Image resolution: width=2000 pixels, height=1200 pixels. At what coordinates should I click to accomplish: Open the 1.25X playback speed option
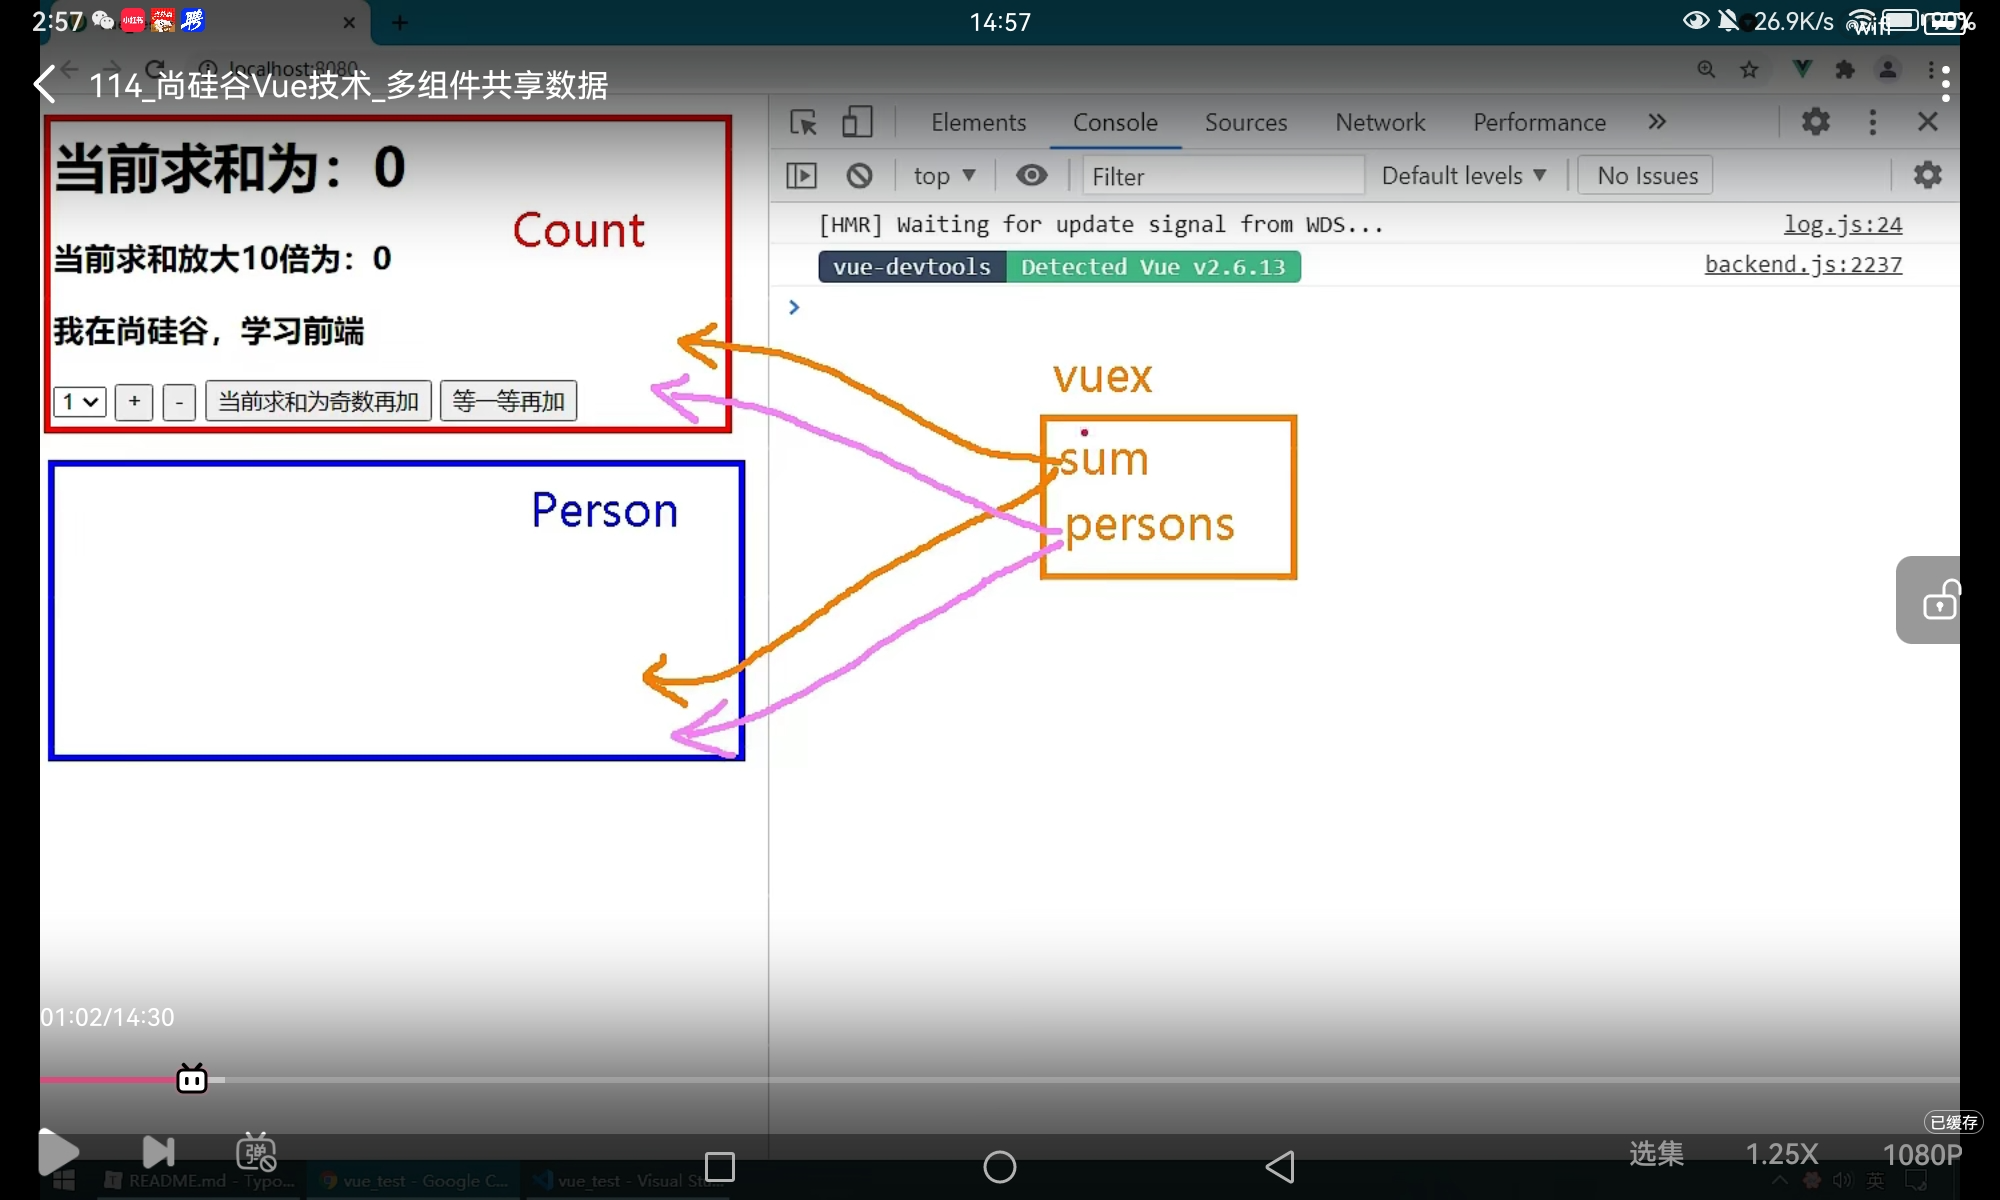[x=1781, y=1154]
